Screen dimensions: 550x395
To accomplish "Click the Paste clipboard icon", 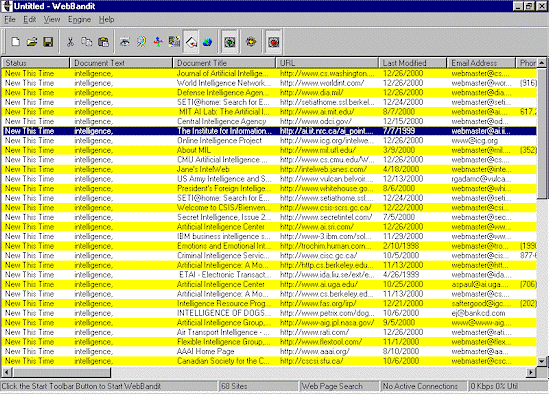I will click(103, 42).
